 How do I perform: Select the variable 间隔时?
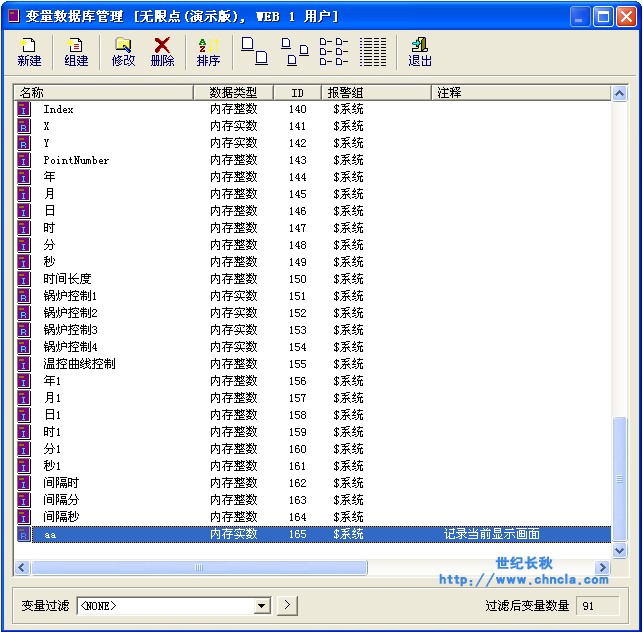61,483
